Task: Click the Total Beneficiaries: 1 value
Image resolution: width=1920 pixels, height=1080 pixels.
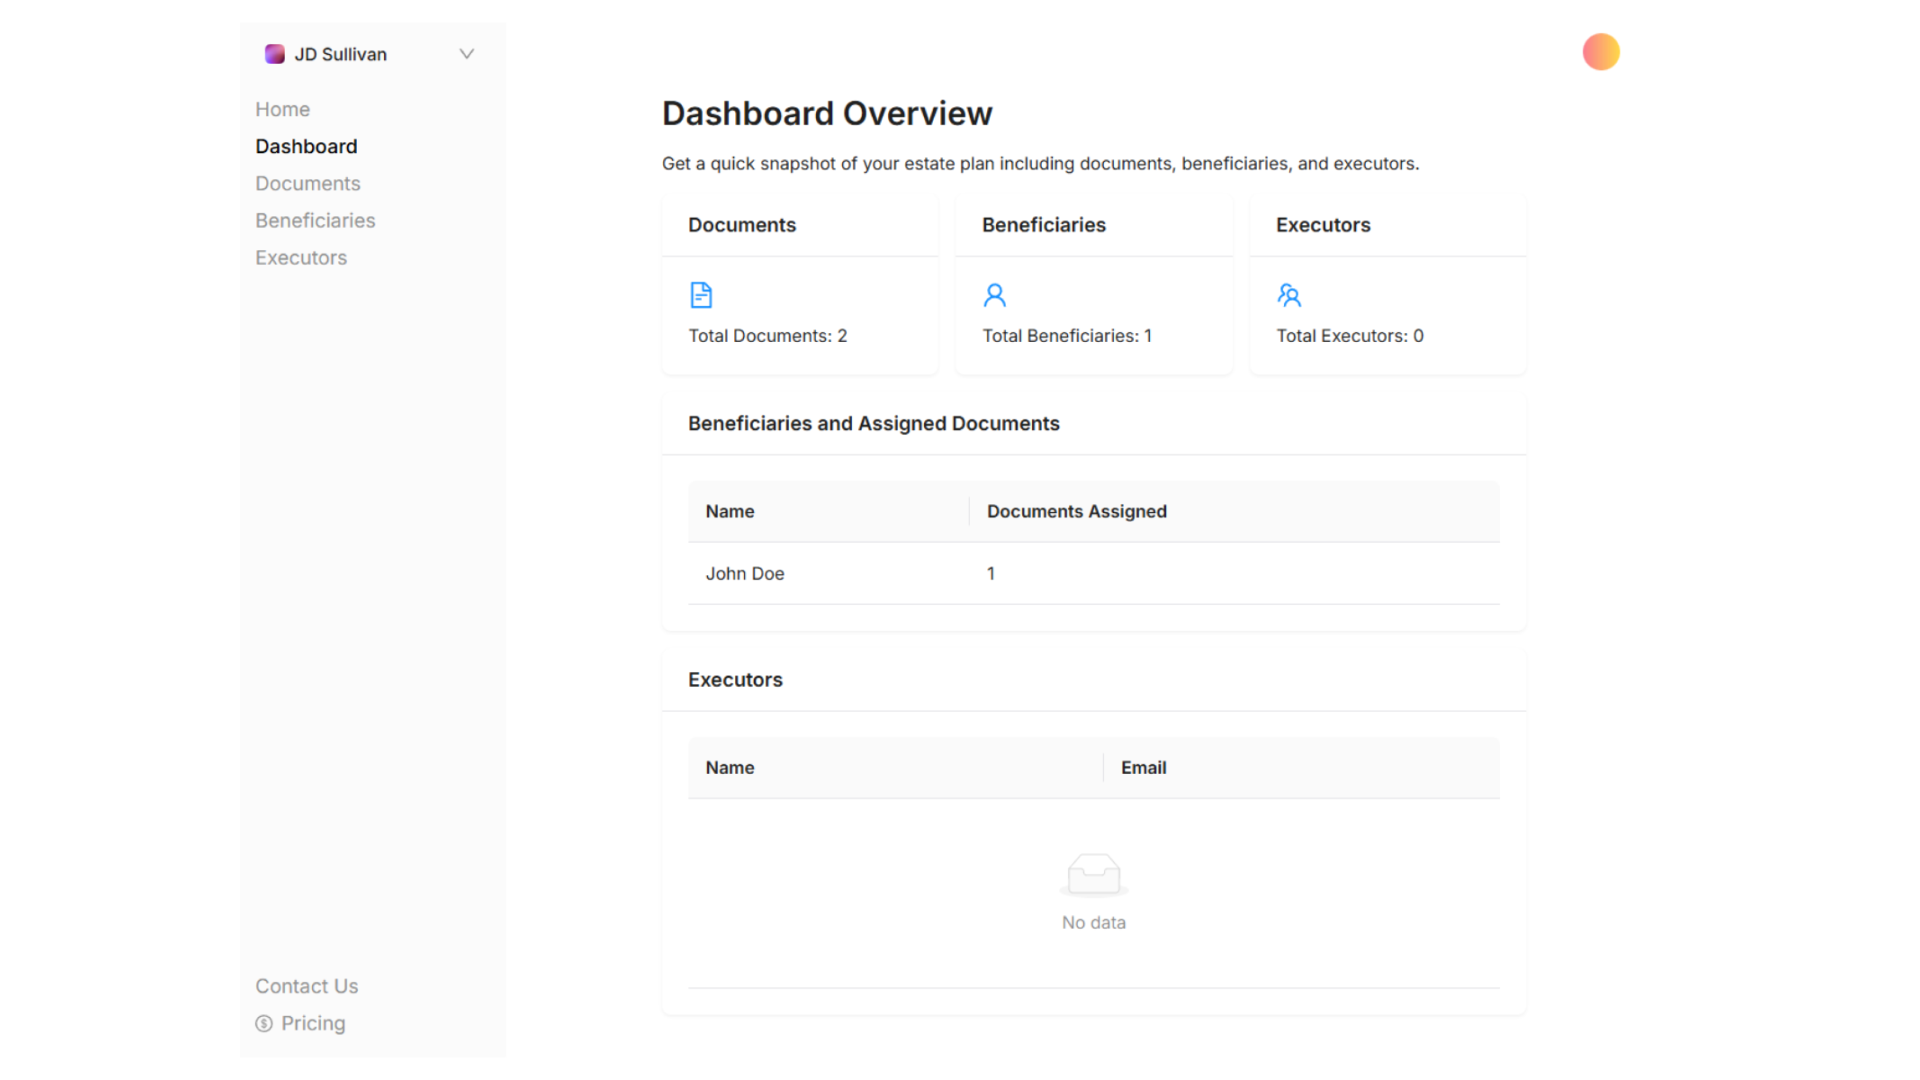Action: pos(1067,336)
